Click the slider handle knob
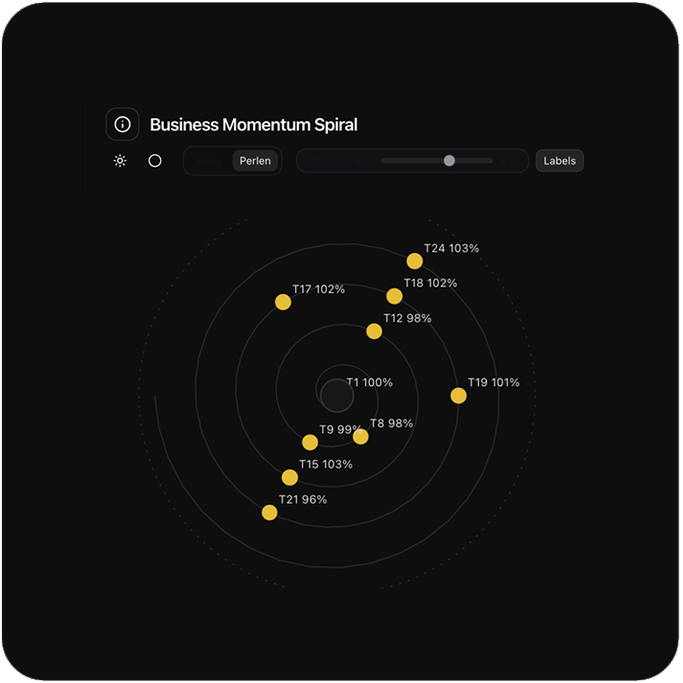The image size is (683, 683). coord(449,161)
